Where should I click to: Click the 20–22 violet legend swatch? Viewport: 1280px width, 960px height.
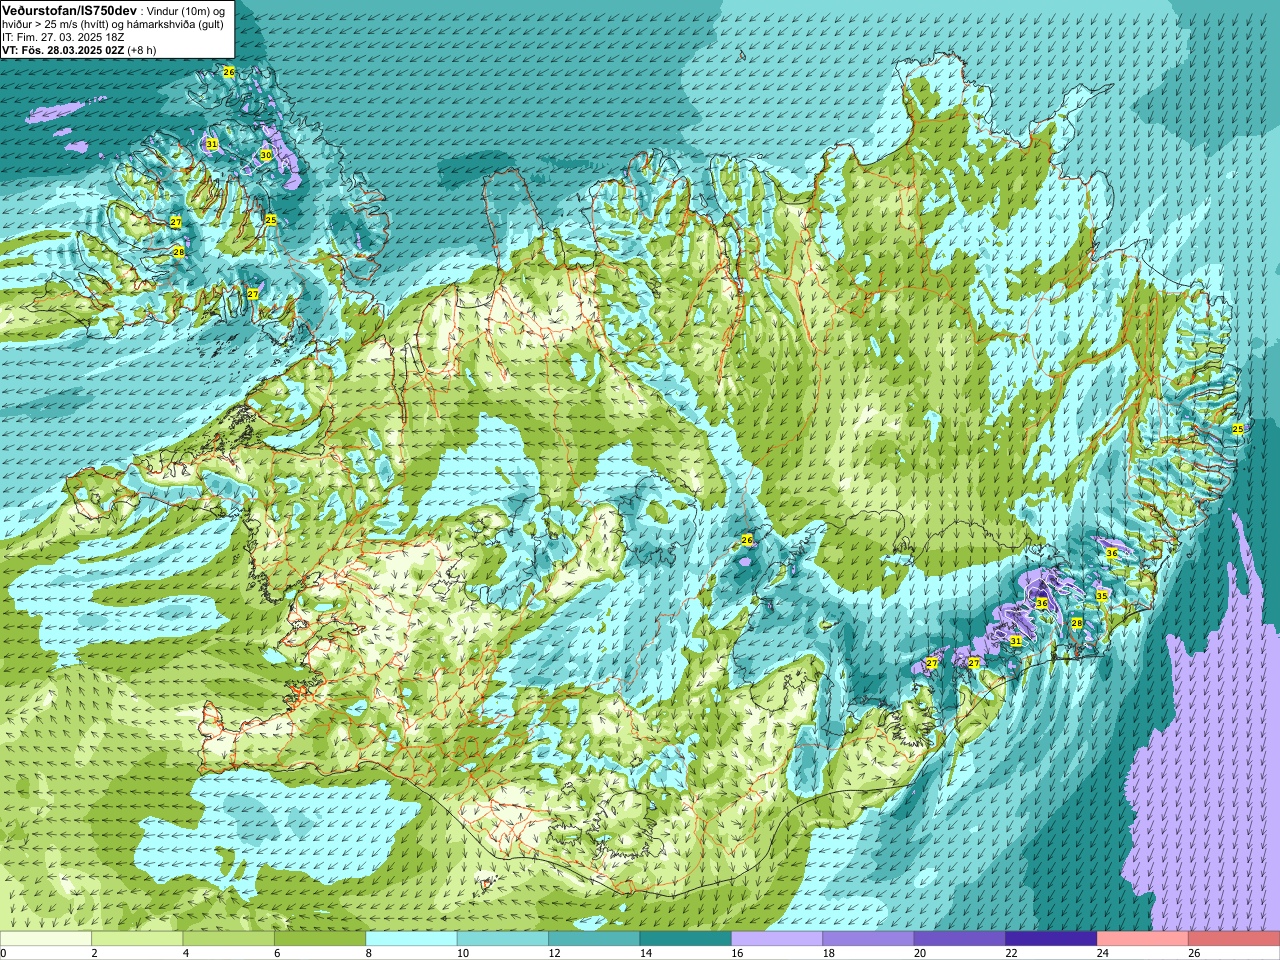(x=960, y=939)
